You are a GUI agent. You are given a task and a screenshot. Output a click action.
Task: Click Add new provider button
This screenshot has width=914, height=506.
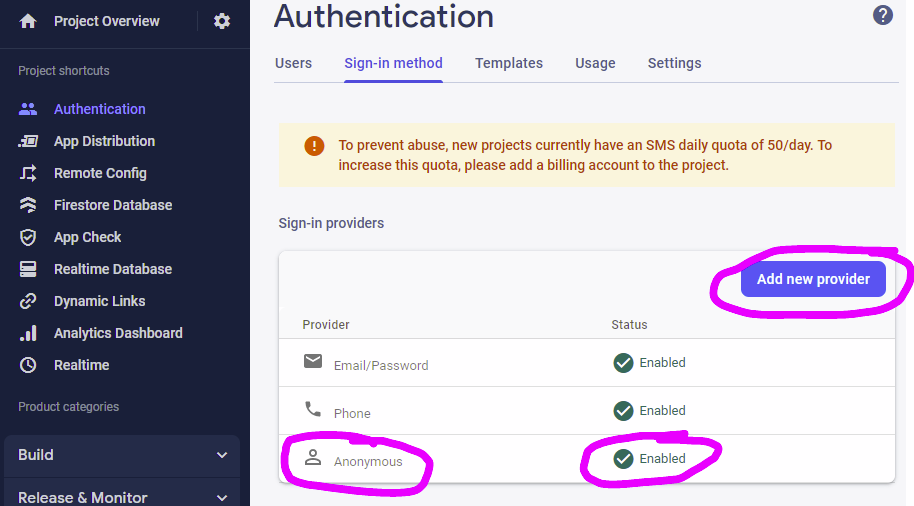813,279
